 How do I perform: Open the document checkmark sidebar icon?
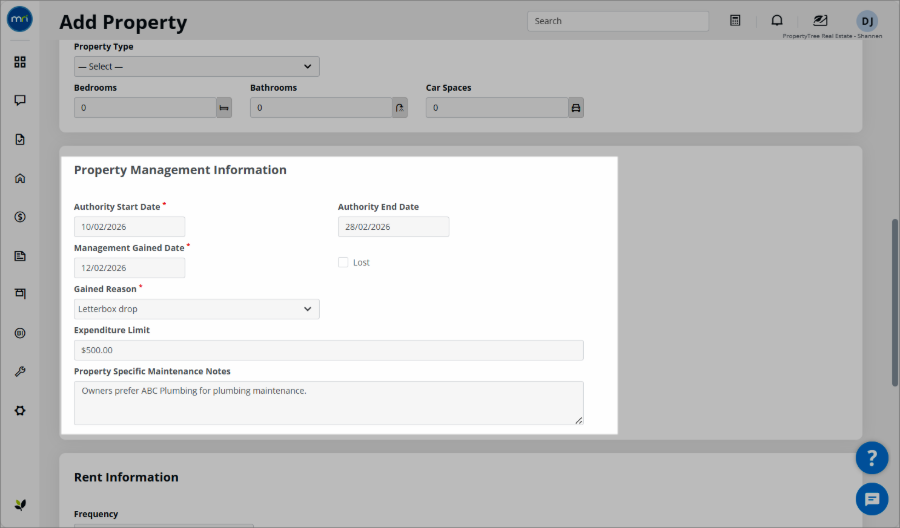pos(20,139)
